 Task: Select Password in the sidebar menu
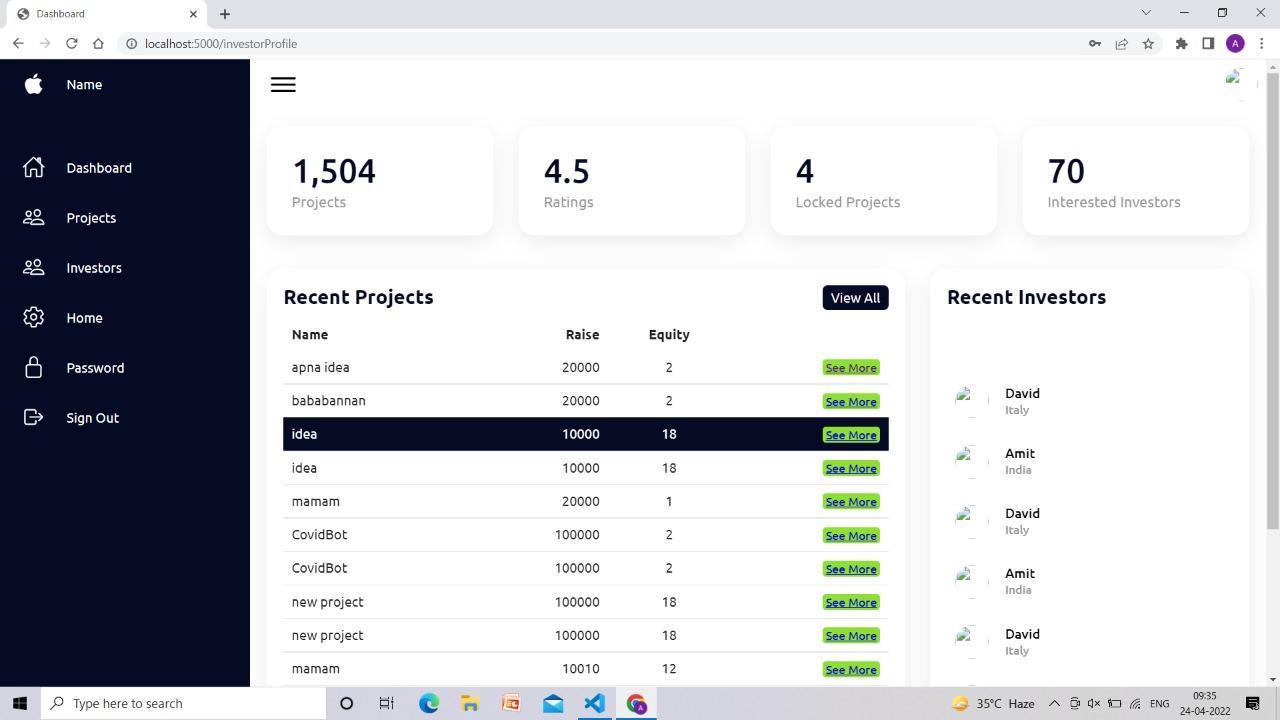click(x=95, y=368)
